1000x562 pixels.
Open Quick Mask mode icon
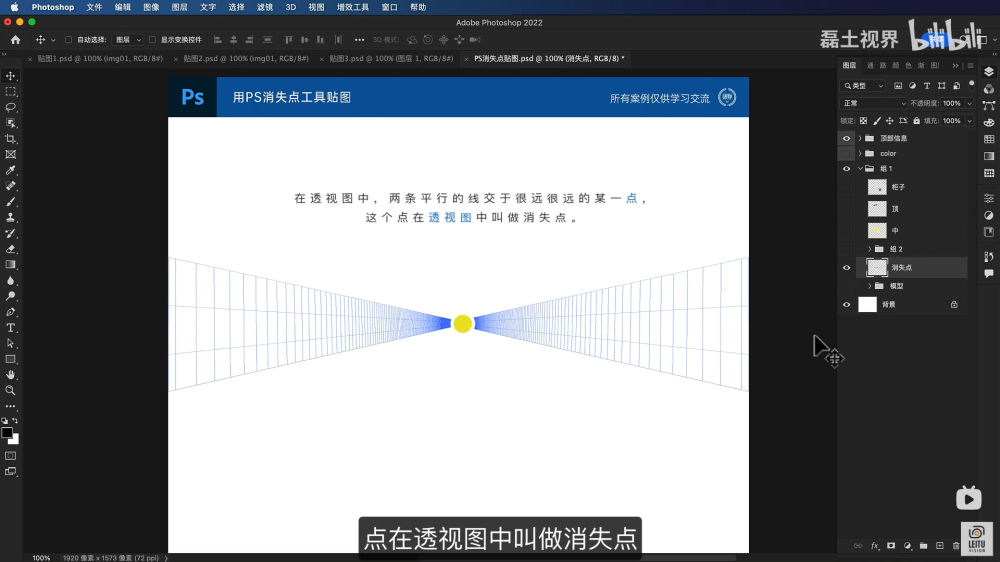point(11,456)
